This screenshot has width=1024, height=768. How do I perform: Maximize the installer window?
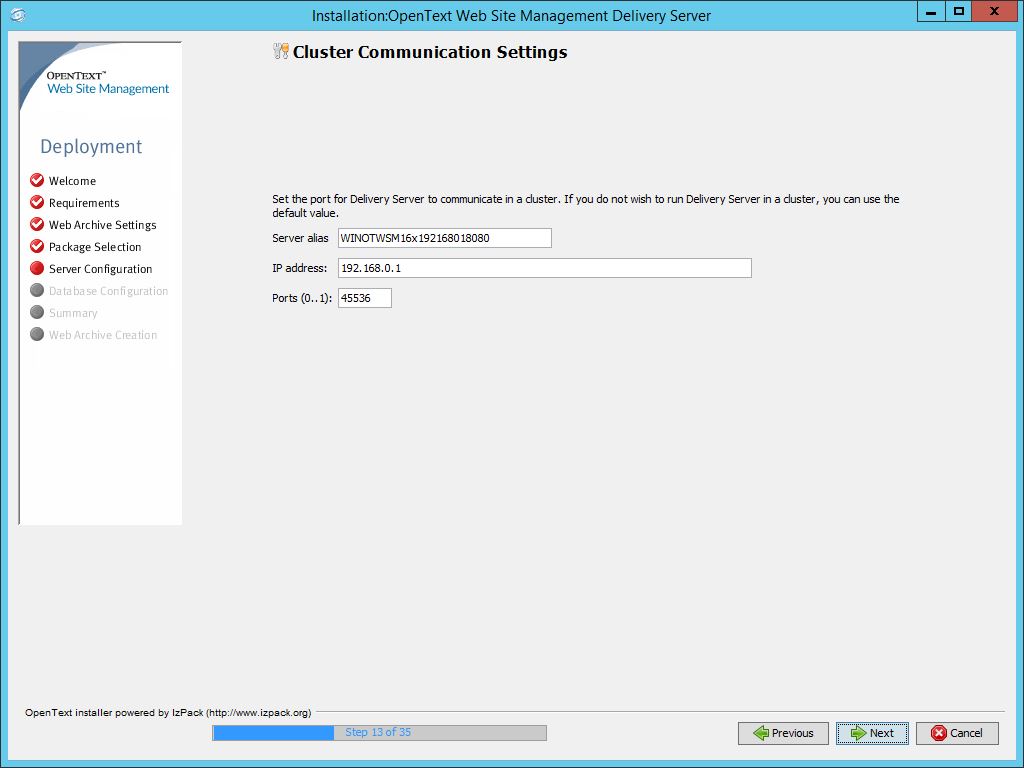(959, 11)
